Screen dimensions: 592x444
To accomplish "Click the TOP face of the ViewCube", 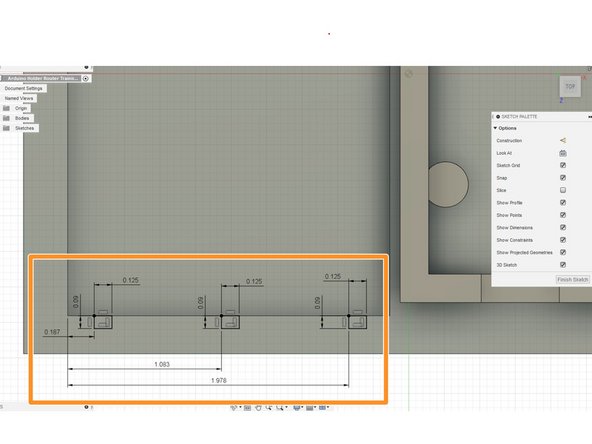I will point(570,86).
